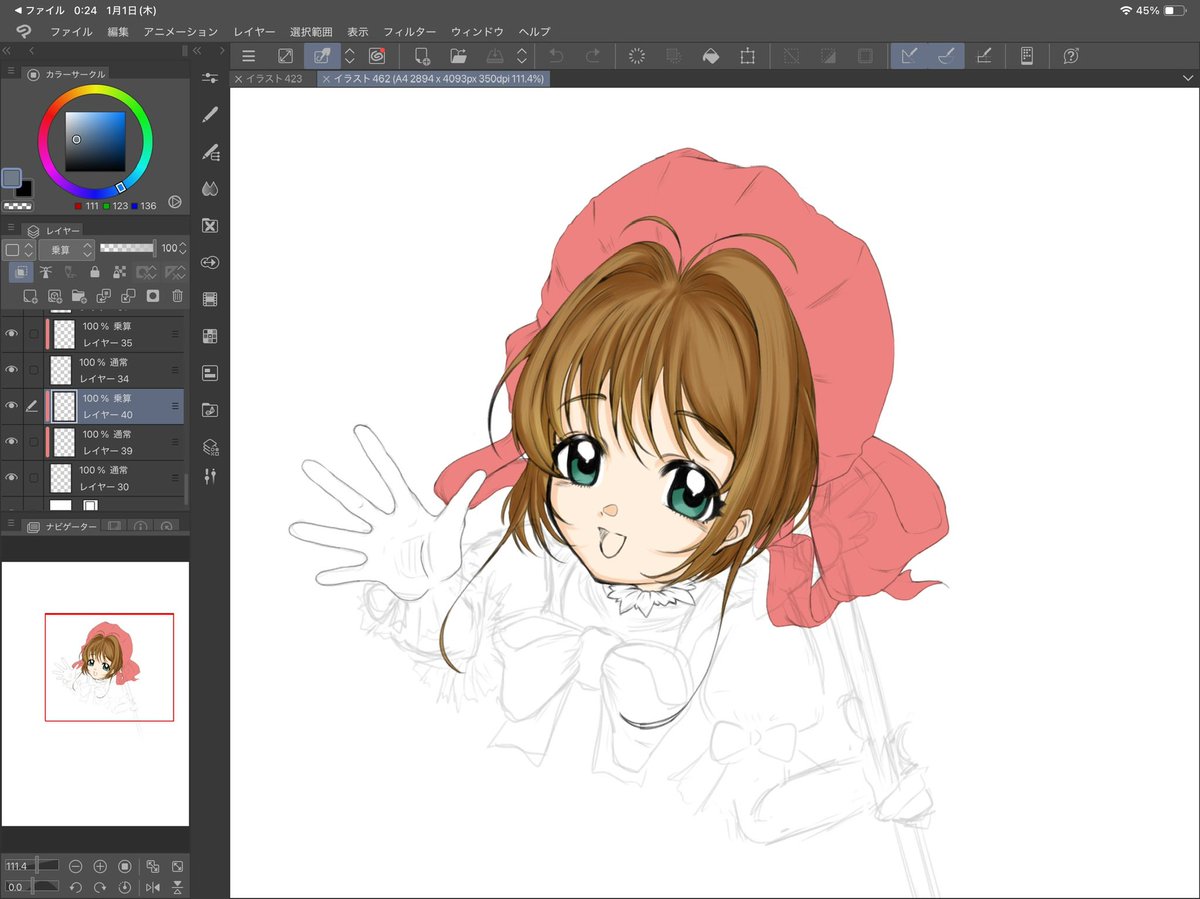Open the mixer sliders palette icon
The width and height of the screenshot is (1200, 899).
tap(210, 477)
